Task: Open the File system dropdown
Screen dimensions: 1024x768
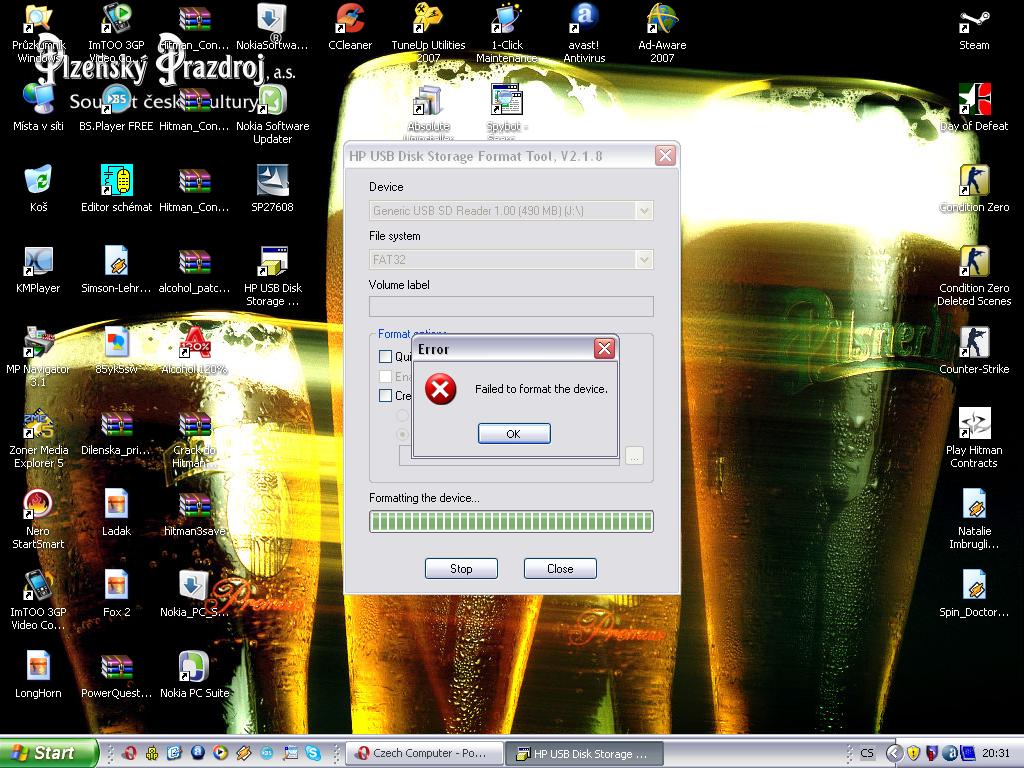Action: click(644, 260)
